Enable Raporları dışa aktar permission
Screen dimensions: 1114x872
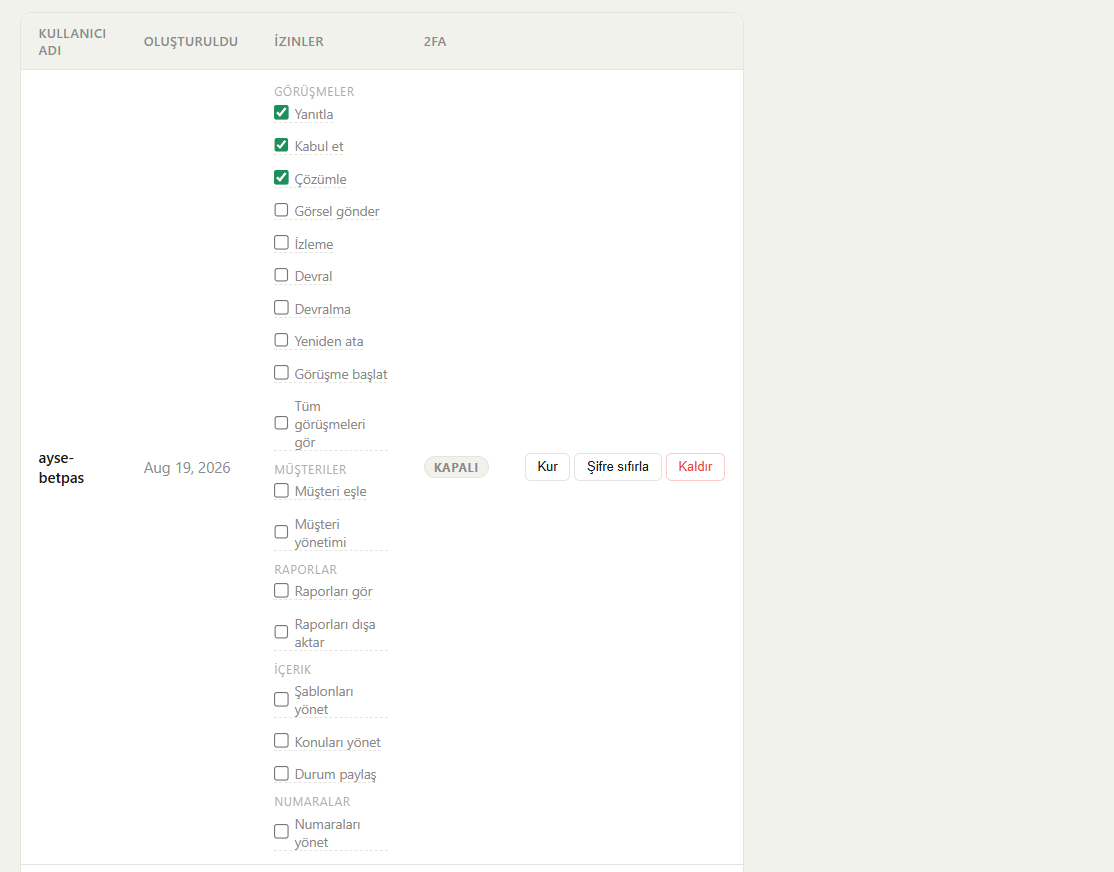[x=281, y=633]
